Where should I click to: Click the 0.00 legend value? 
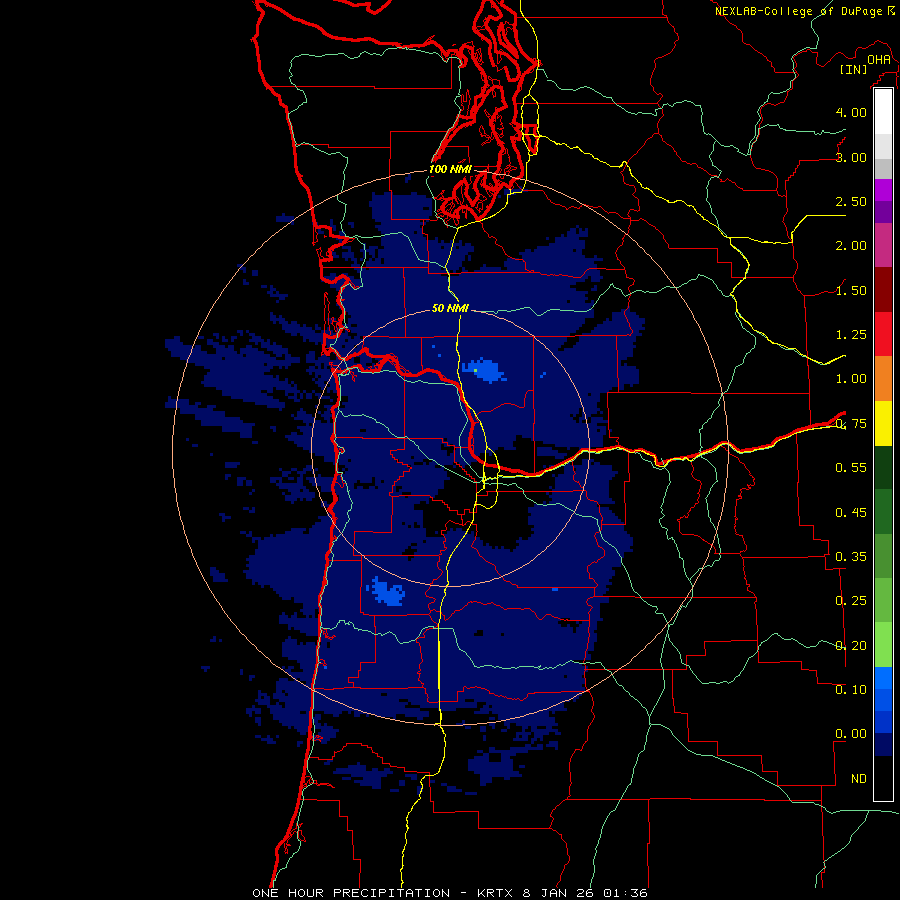coord(851,734)
